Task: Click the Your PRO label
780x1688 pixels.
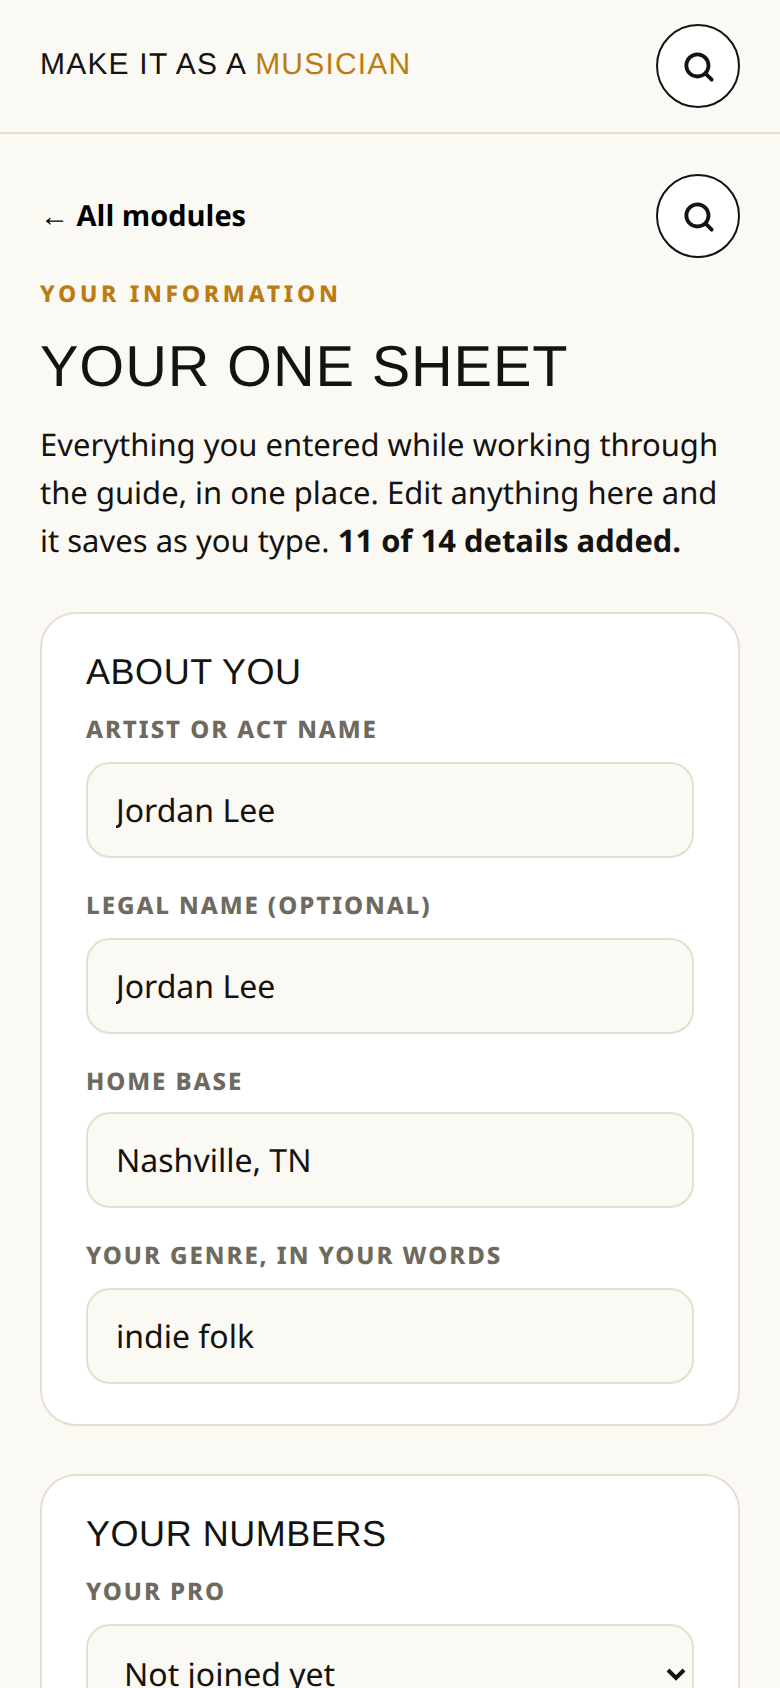Action: pyautogui.click(x=155, y=1592)
